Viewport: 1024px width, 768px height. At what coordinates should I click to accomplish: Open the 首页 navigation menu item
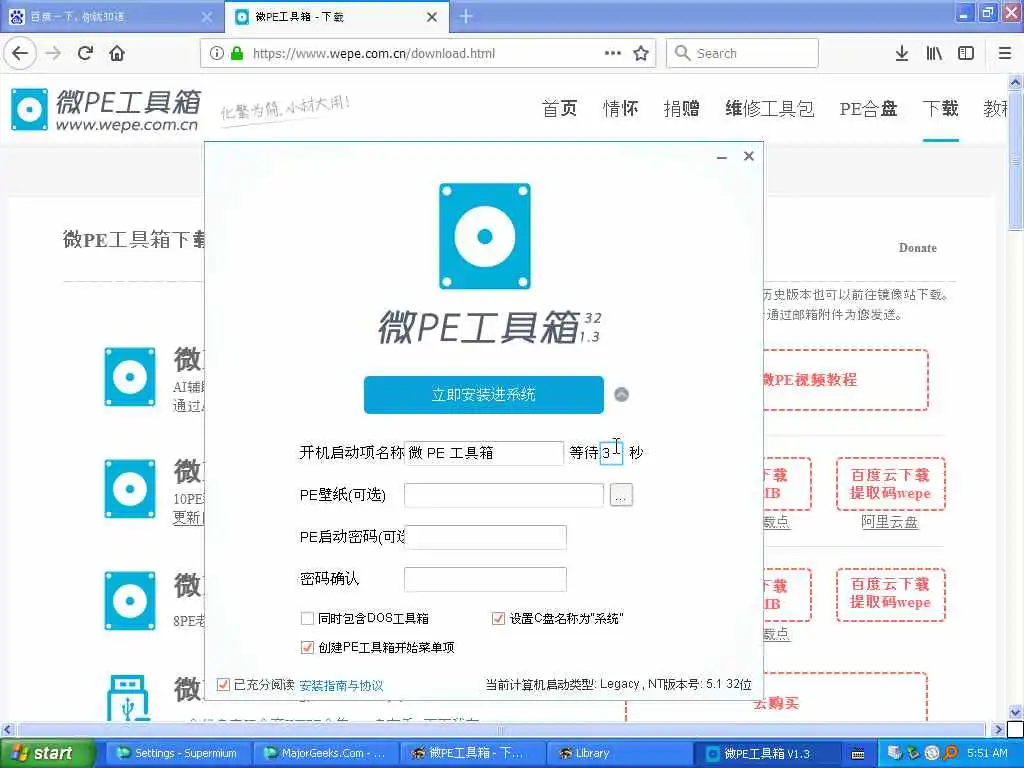coord(560,108)
